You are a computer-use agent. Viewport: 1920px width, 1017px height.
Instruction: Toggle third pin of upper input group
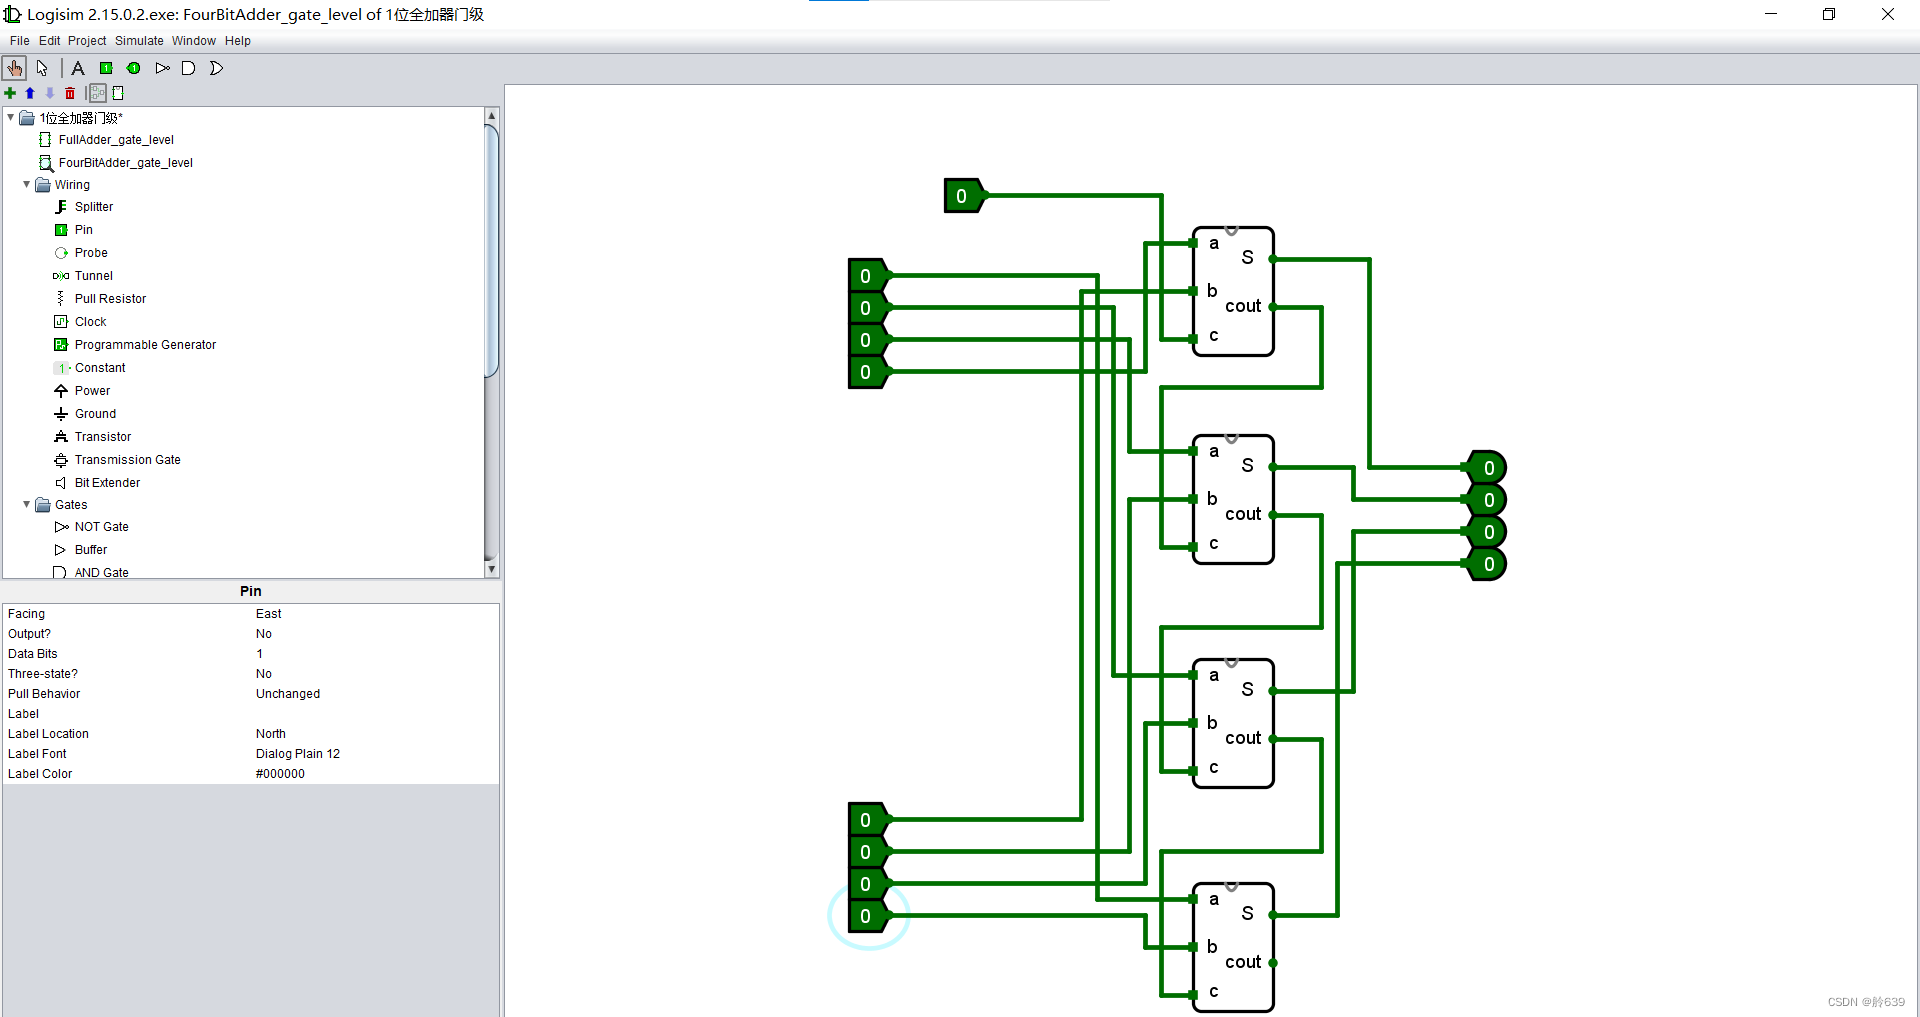[866, 340]
